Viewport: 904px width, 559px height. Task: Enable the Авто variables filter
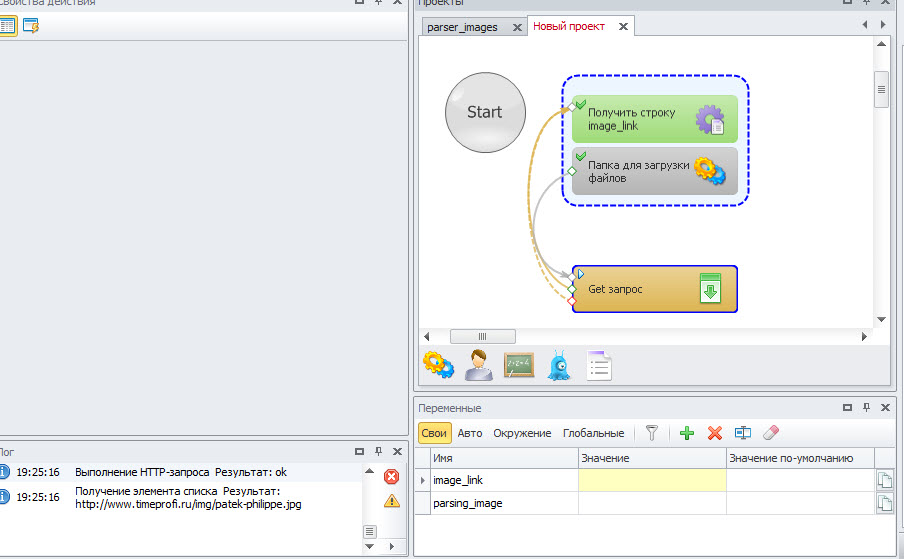(469, 433)
